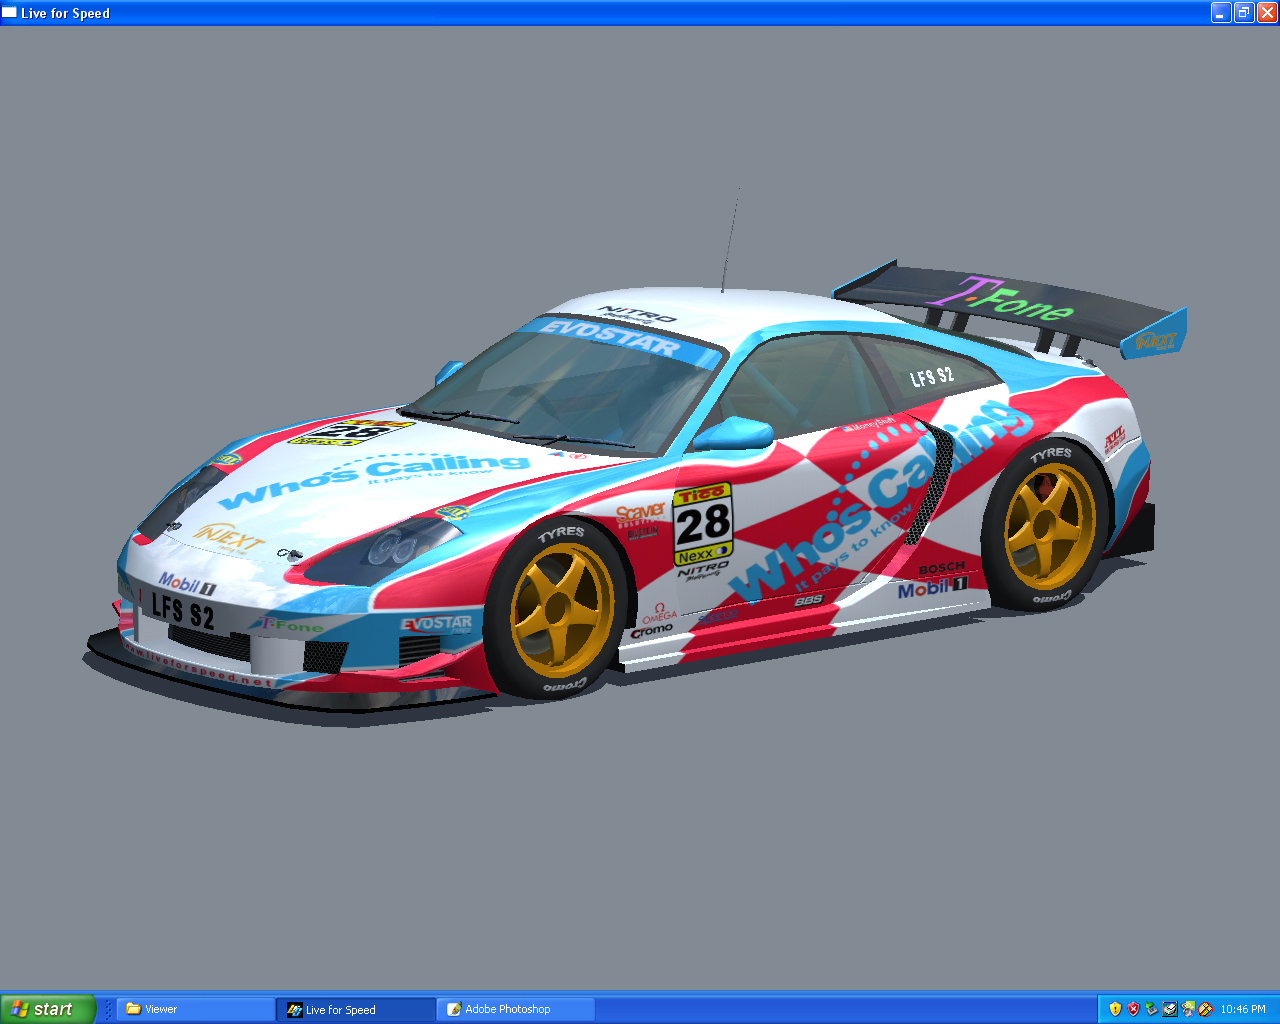Click the yellow security shield tray icon
The width and height of the screenshot is (1280, 1024).
point(1115,1009)
